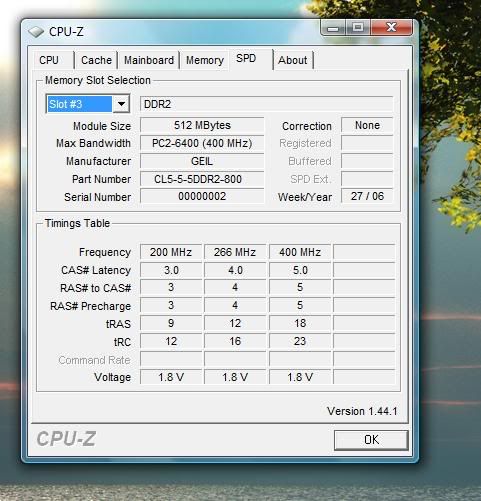Click the tRC value 16
This screenshot has height=501, width=481.
[x=235, y=341]
